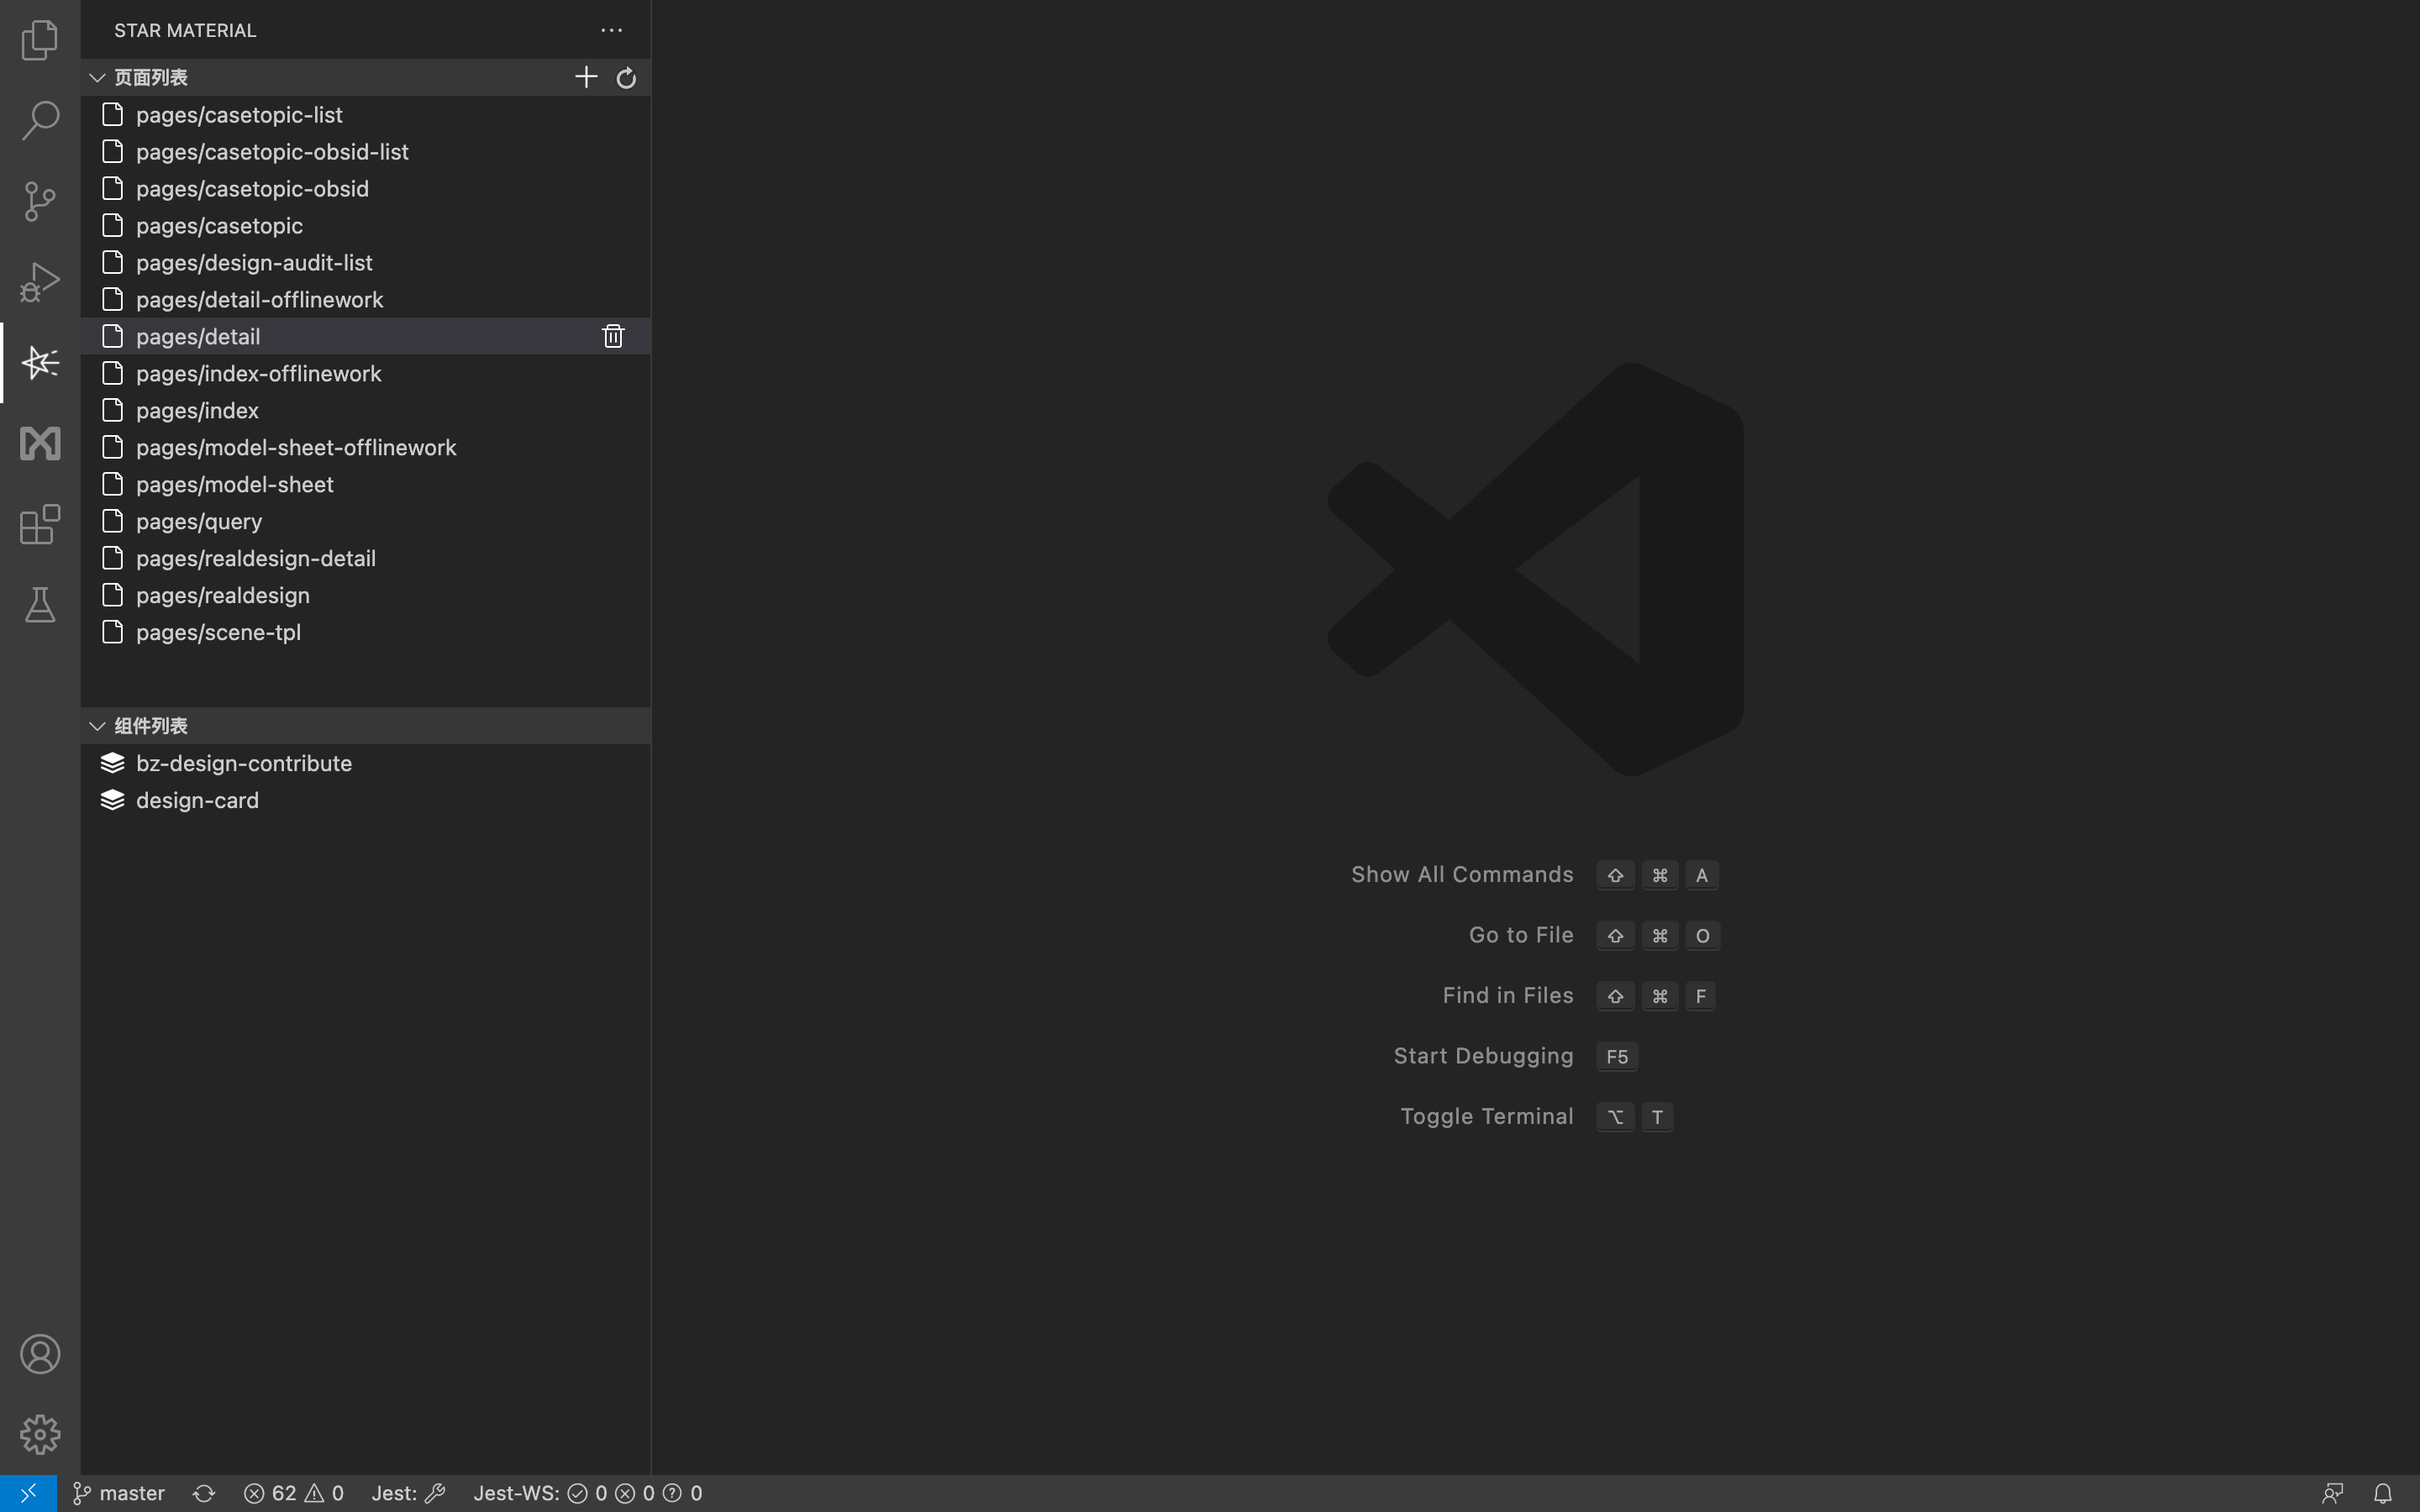
Task: Select the pages/model-sheet page
Action: (366, 484)
